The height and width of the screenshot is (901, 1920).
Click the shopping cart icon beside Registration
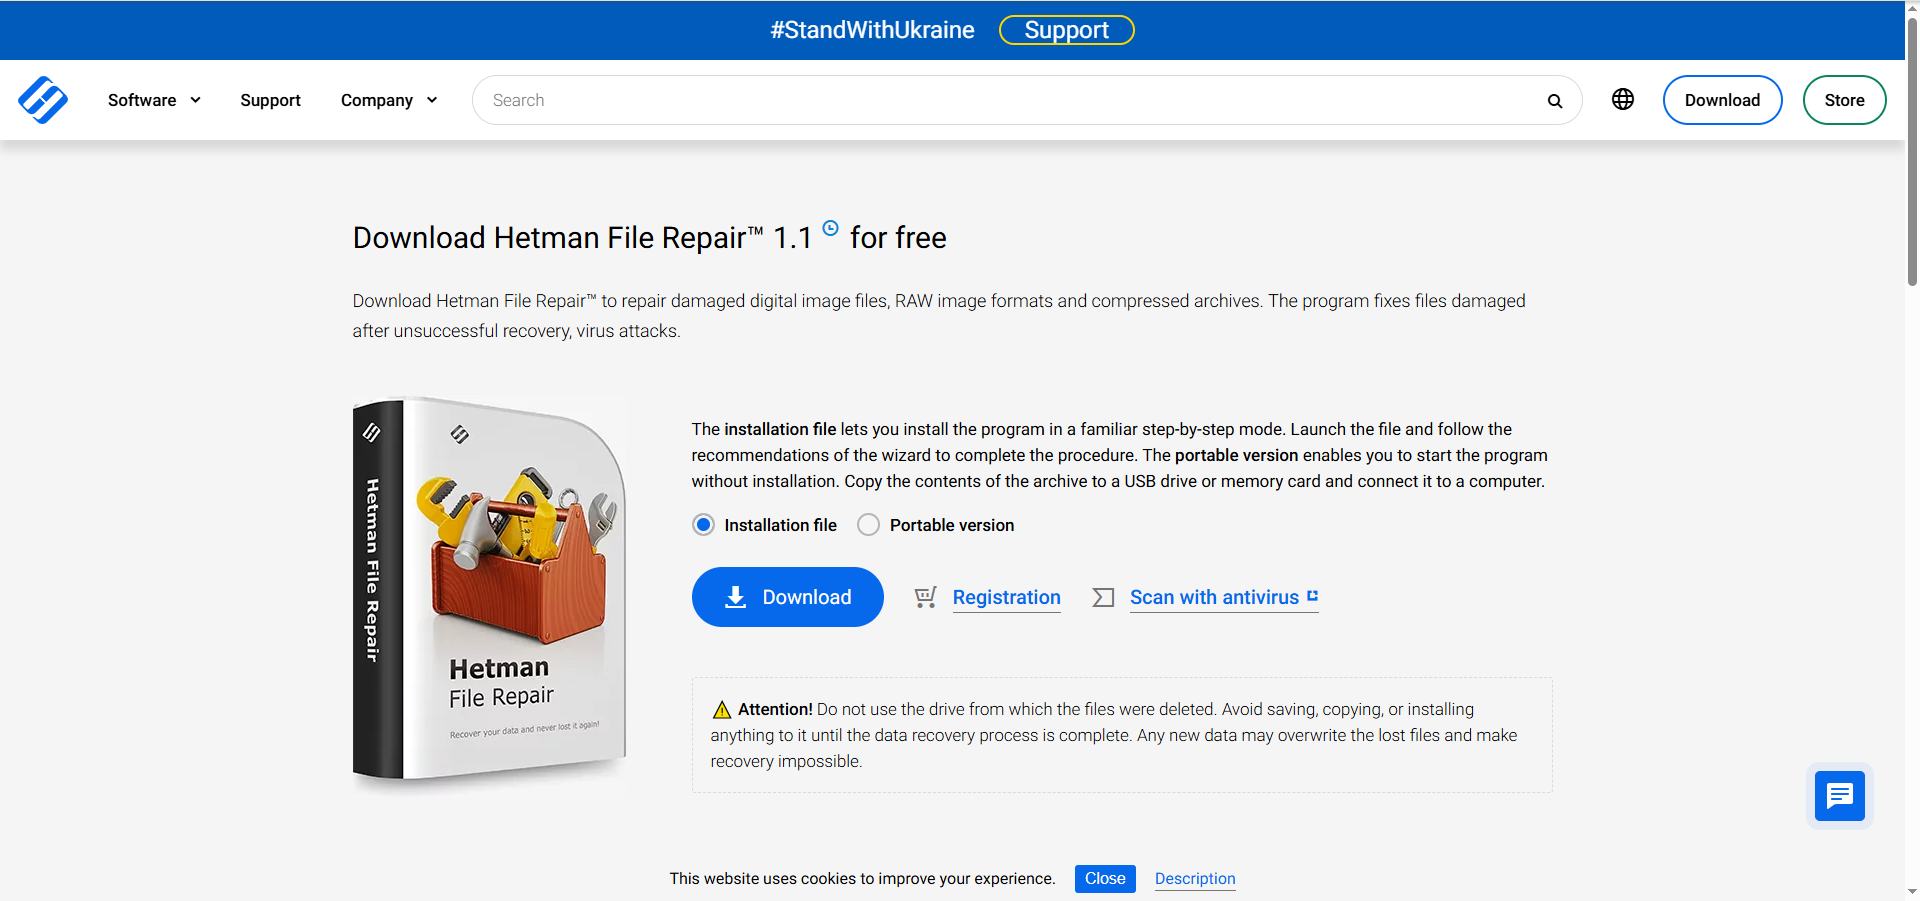925,597
